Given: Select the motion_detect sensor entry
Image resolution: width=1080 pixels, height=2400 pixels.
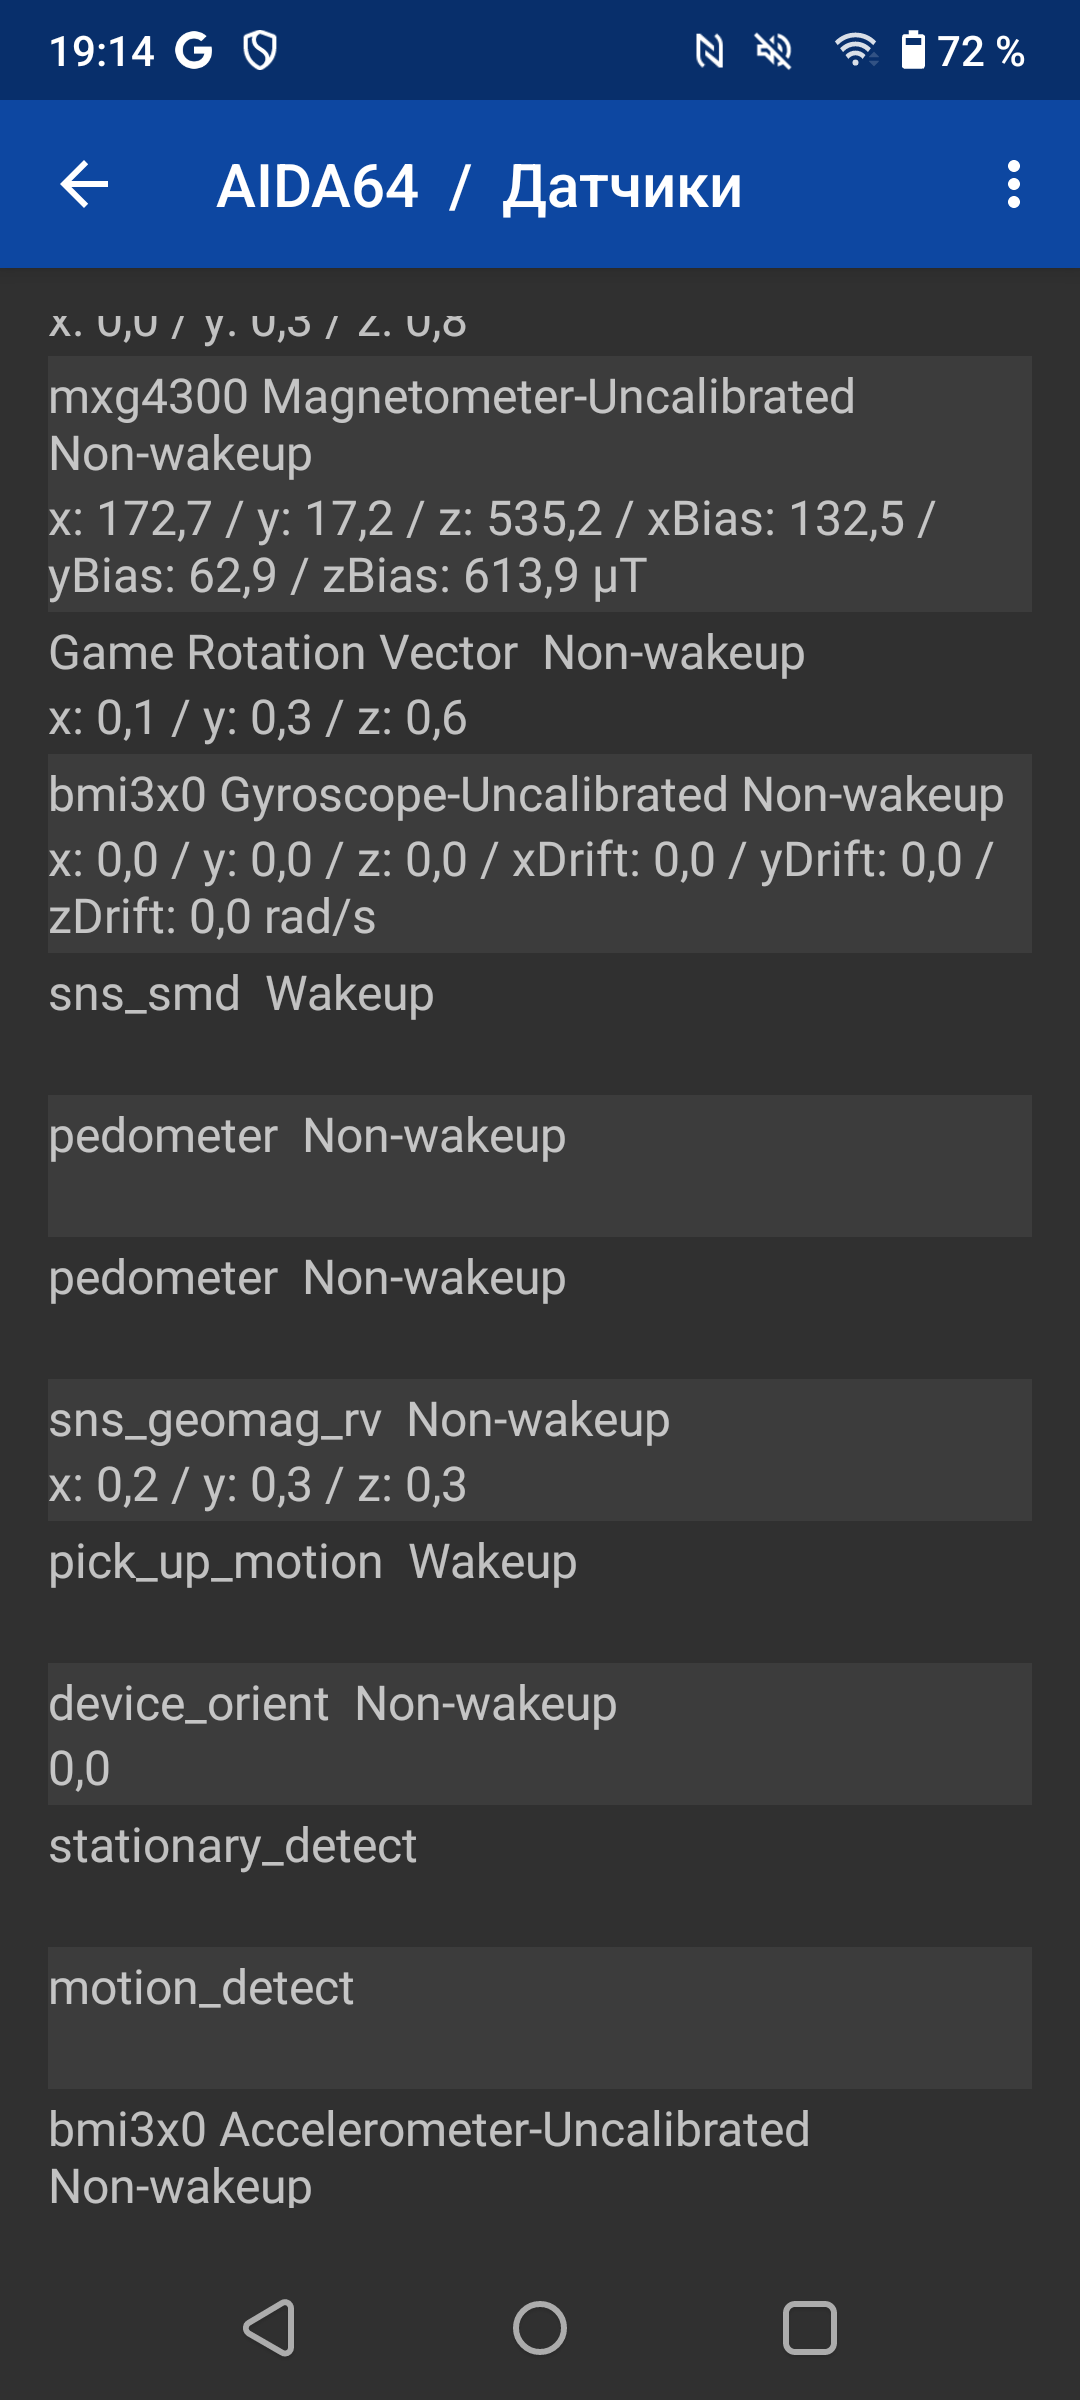Looking at the screenshot, I should pos(540,2016).
